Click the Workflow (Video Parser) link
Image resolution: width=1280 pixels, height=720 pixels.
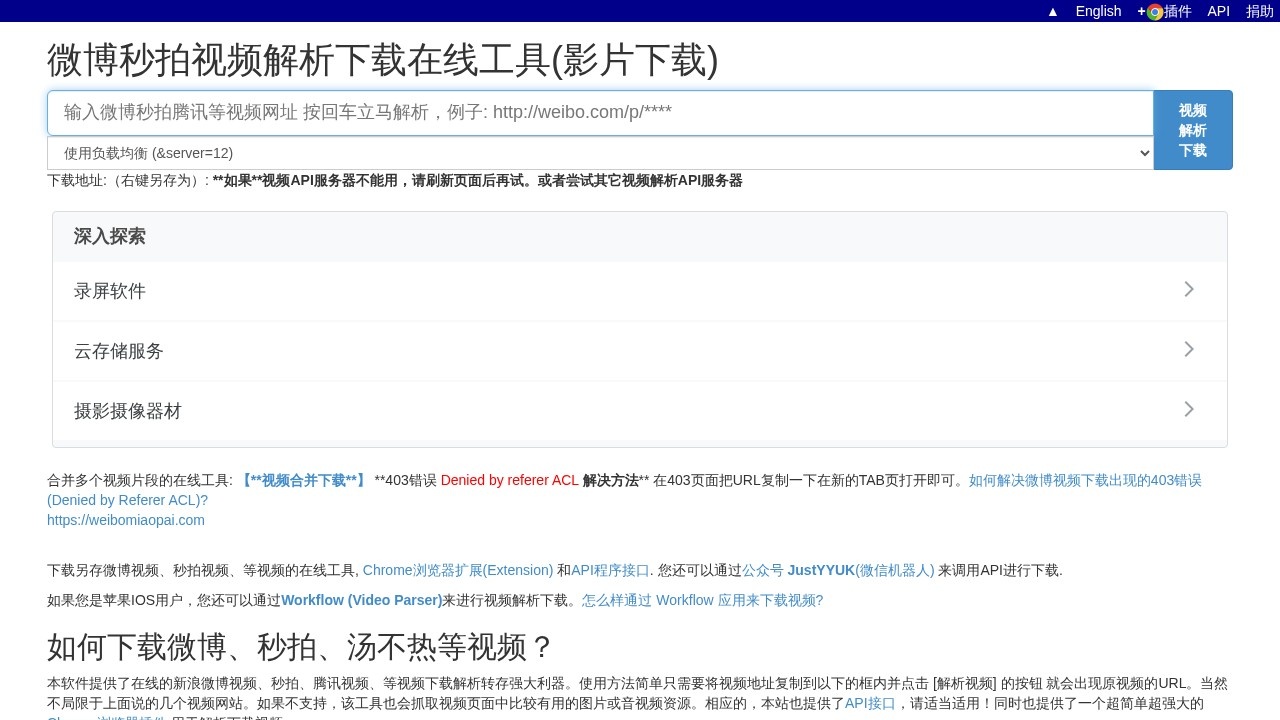pos(361,600)
